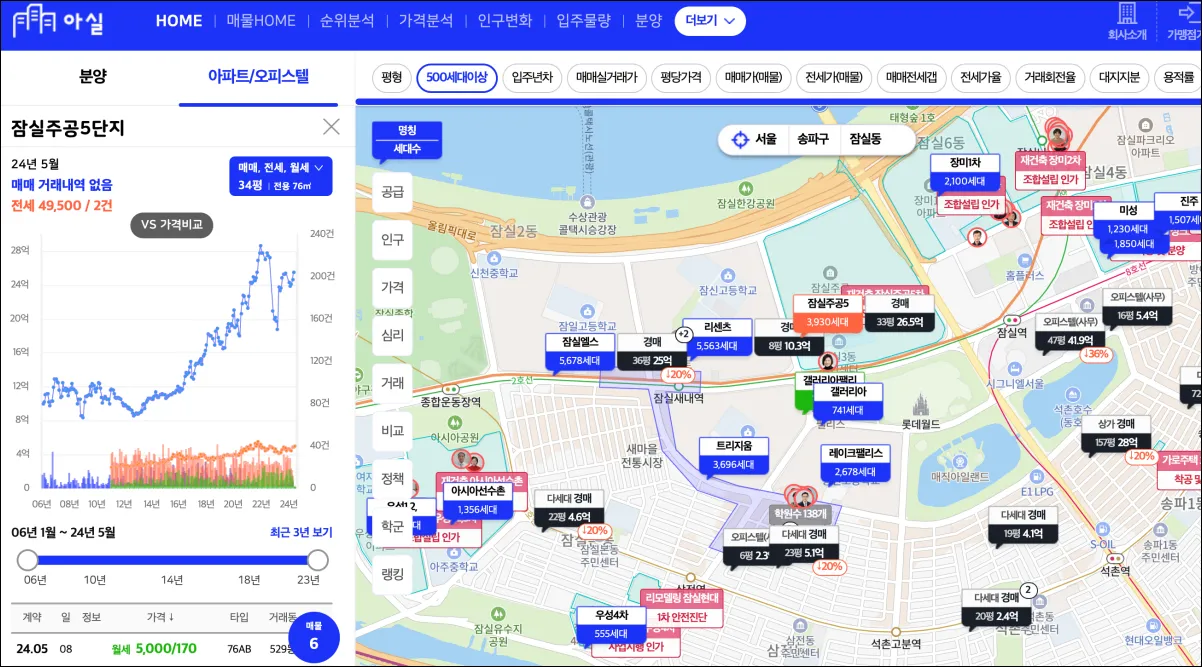The image size is (1202, 667).
Task: Open 송파구 district selector
Action: pos(812,140)
